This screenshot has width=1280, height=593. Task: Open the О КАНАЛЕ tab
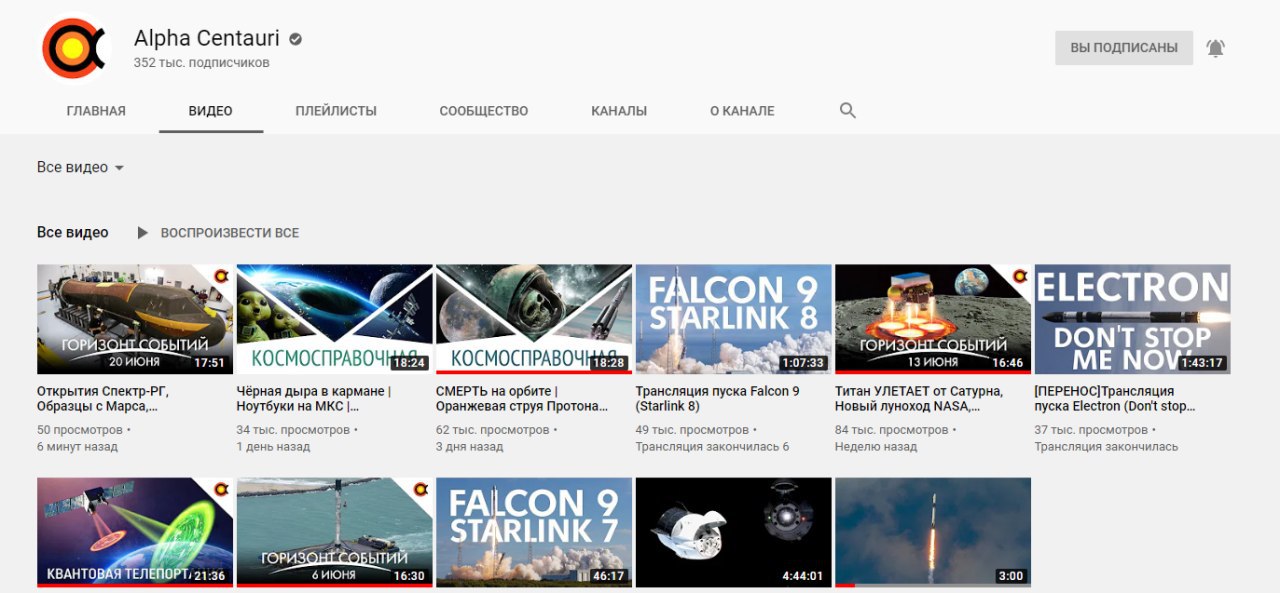coord(742,111)
